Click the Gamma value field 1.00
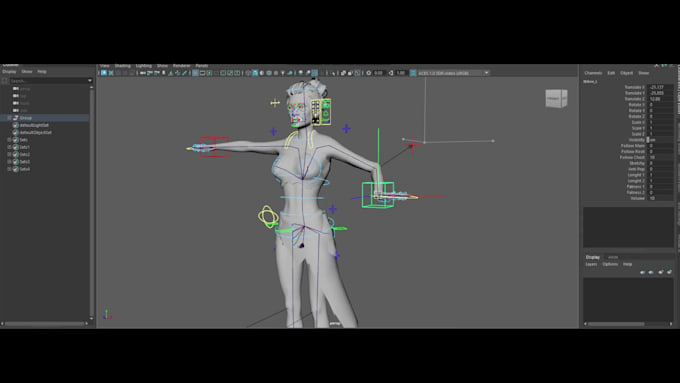Viewport: 680px width, 383px height. tap(401, 73)
